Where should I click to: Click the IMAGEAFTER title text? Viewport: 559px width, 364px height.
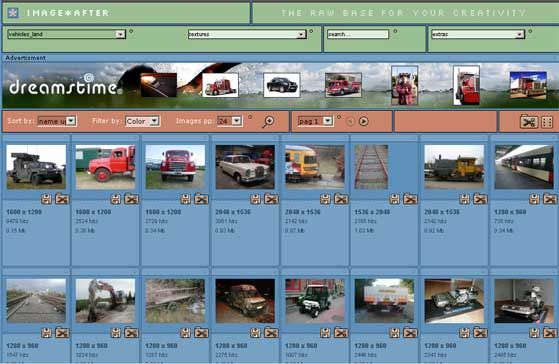68,13
